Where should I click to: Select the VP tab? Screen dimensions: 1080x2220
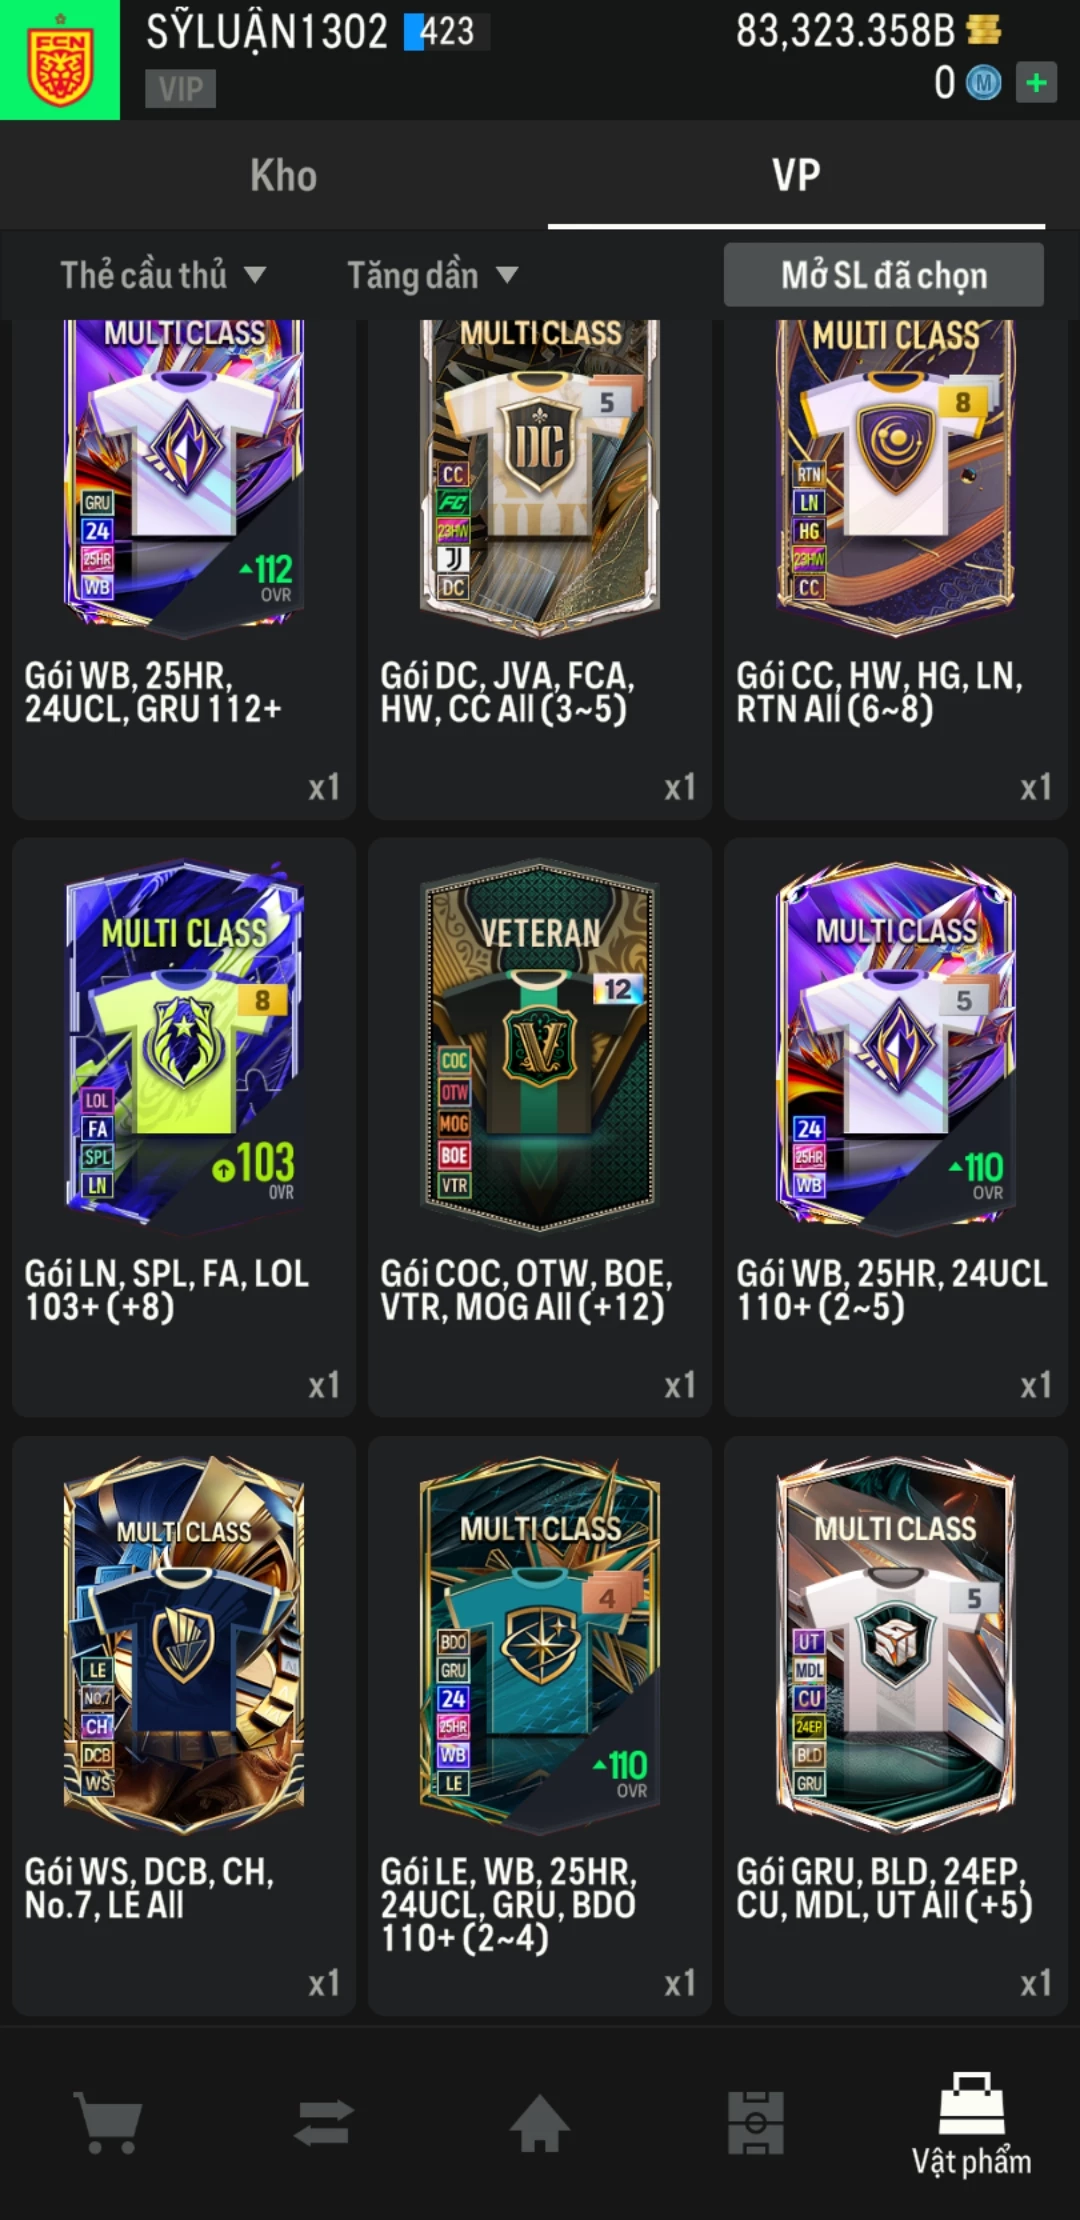[796, 175]
